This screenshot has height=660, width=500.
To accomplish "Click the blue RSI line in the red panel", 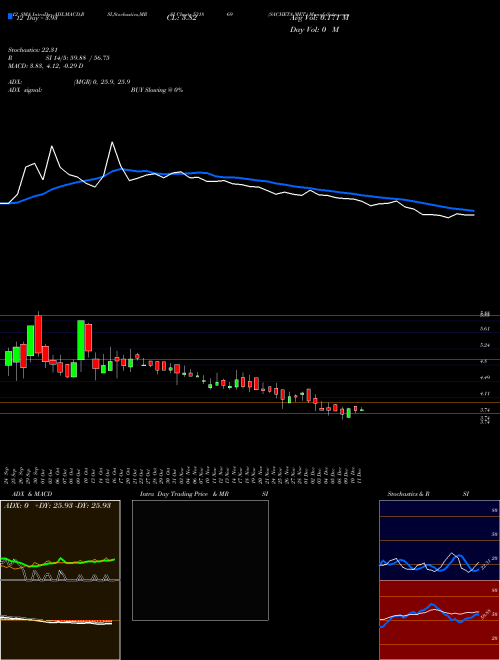I will point(432,606).
